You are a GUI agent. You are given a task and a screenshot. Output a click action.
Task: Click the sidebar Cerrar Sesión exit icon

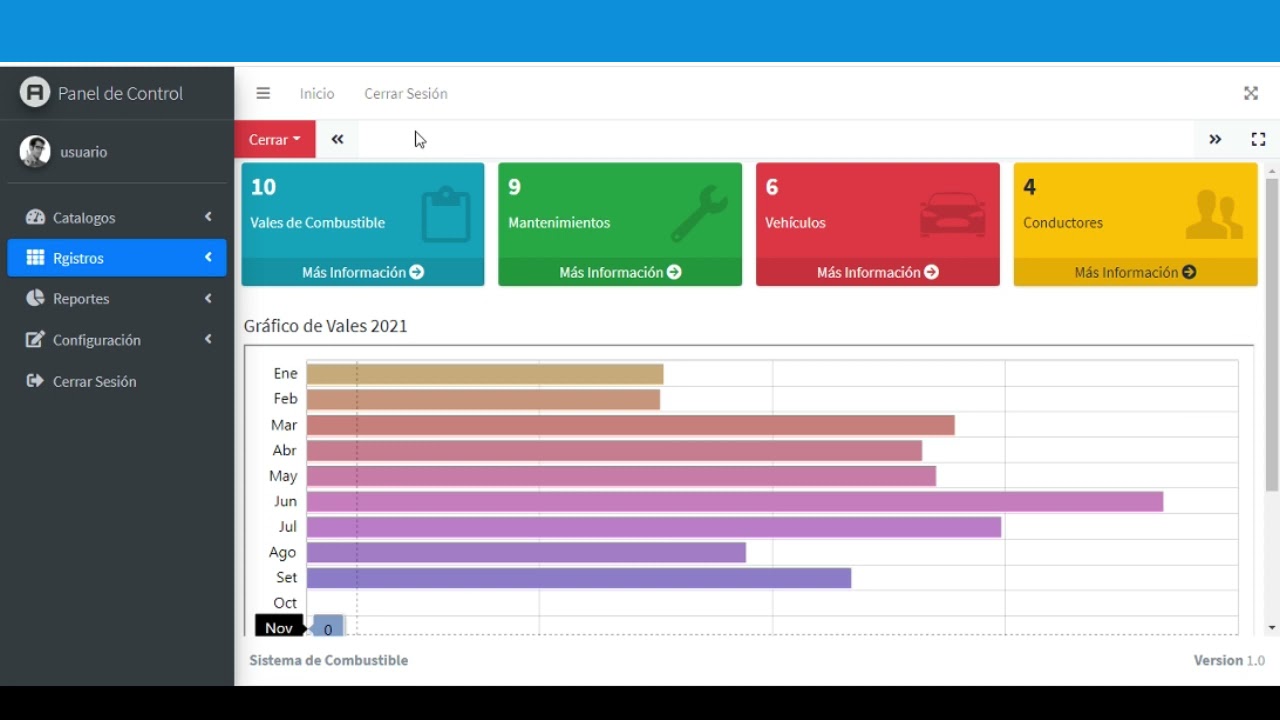pos(35,381)
